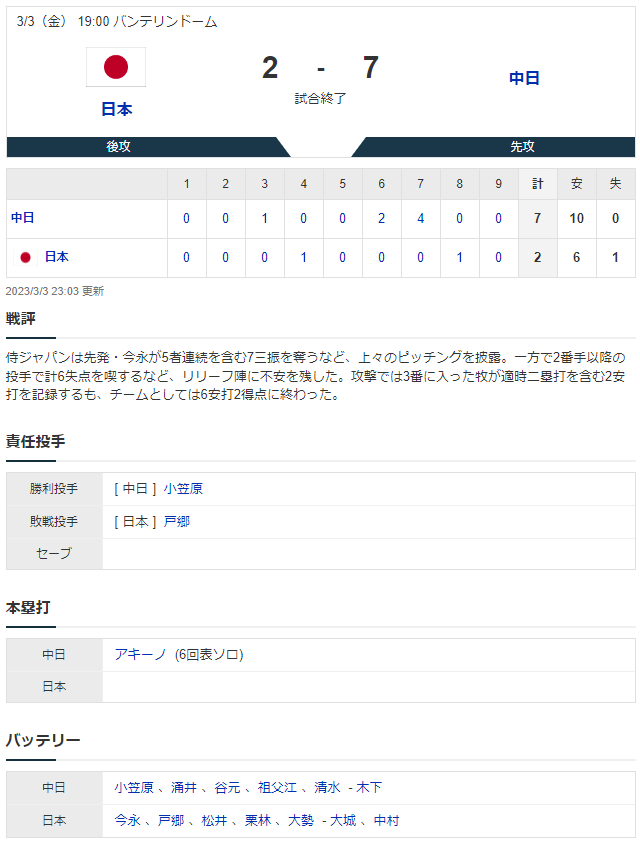Click the 3/3 19:00 バンテリンドーム game info
The height and width of the screenshot is (847, 640).
[x=117, y=22]
